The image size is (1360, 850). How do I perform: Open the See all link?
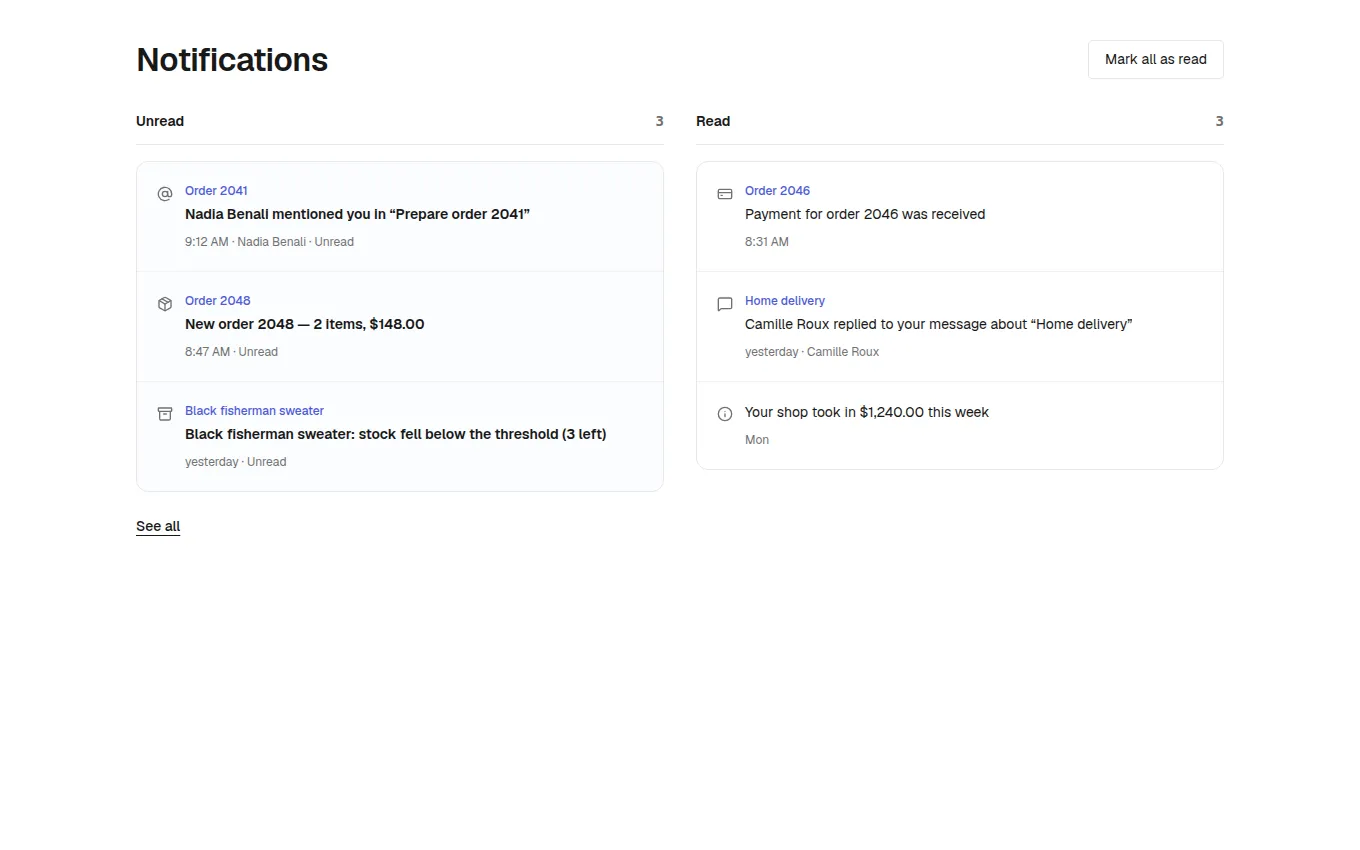click(158, 526)
